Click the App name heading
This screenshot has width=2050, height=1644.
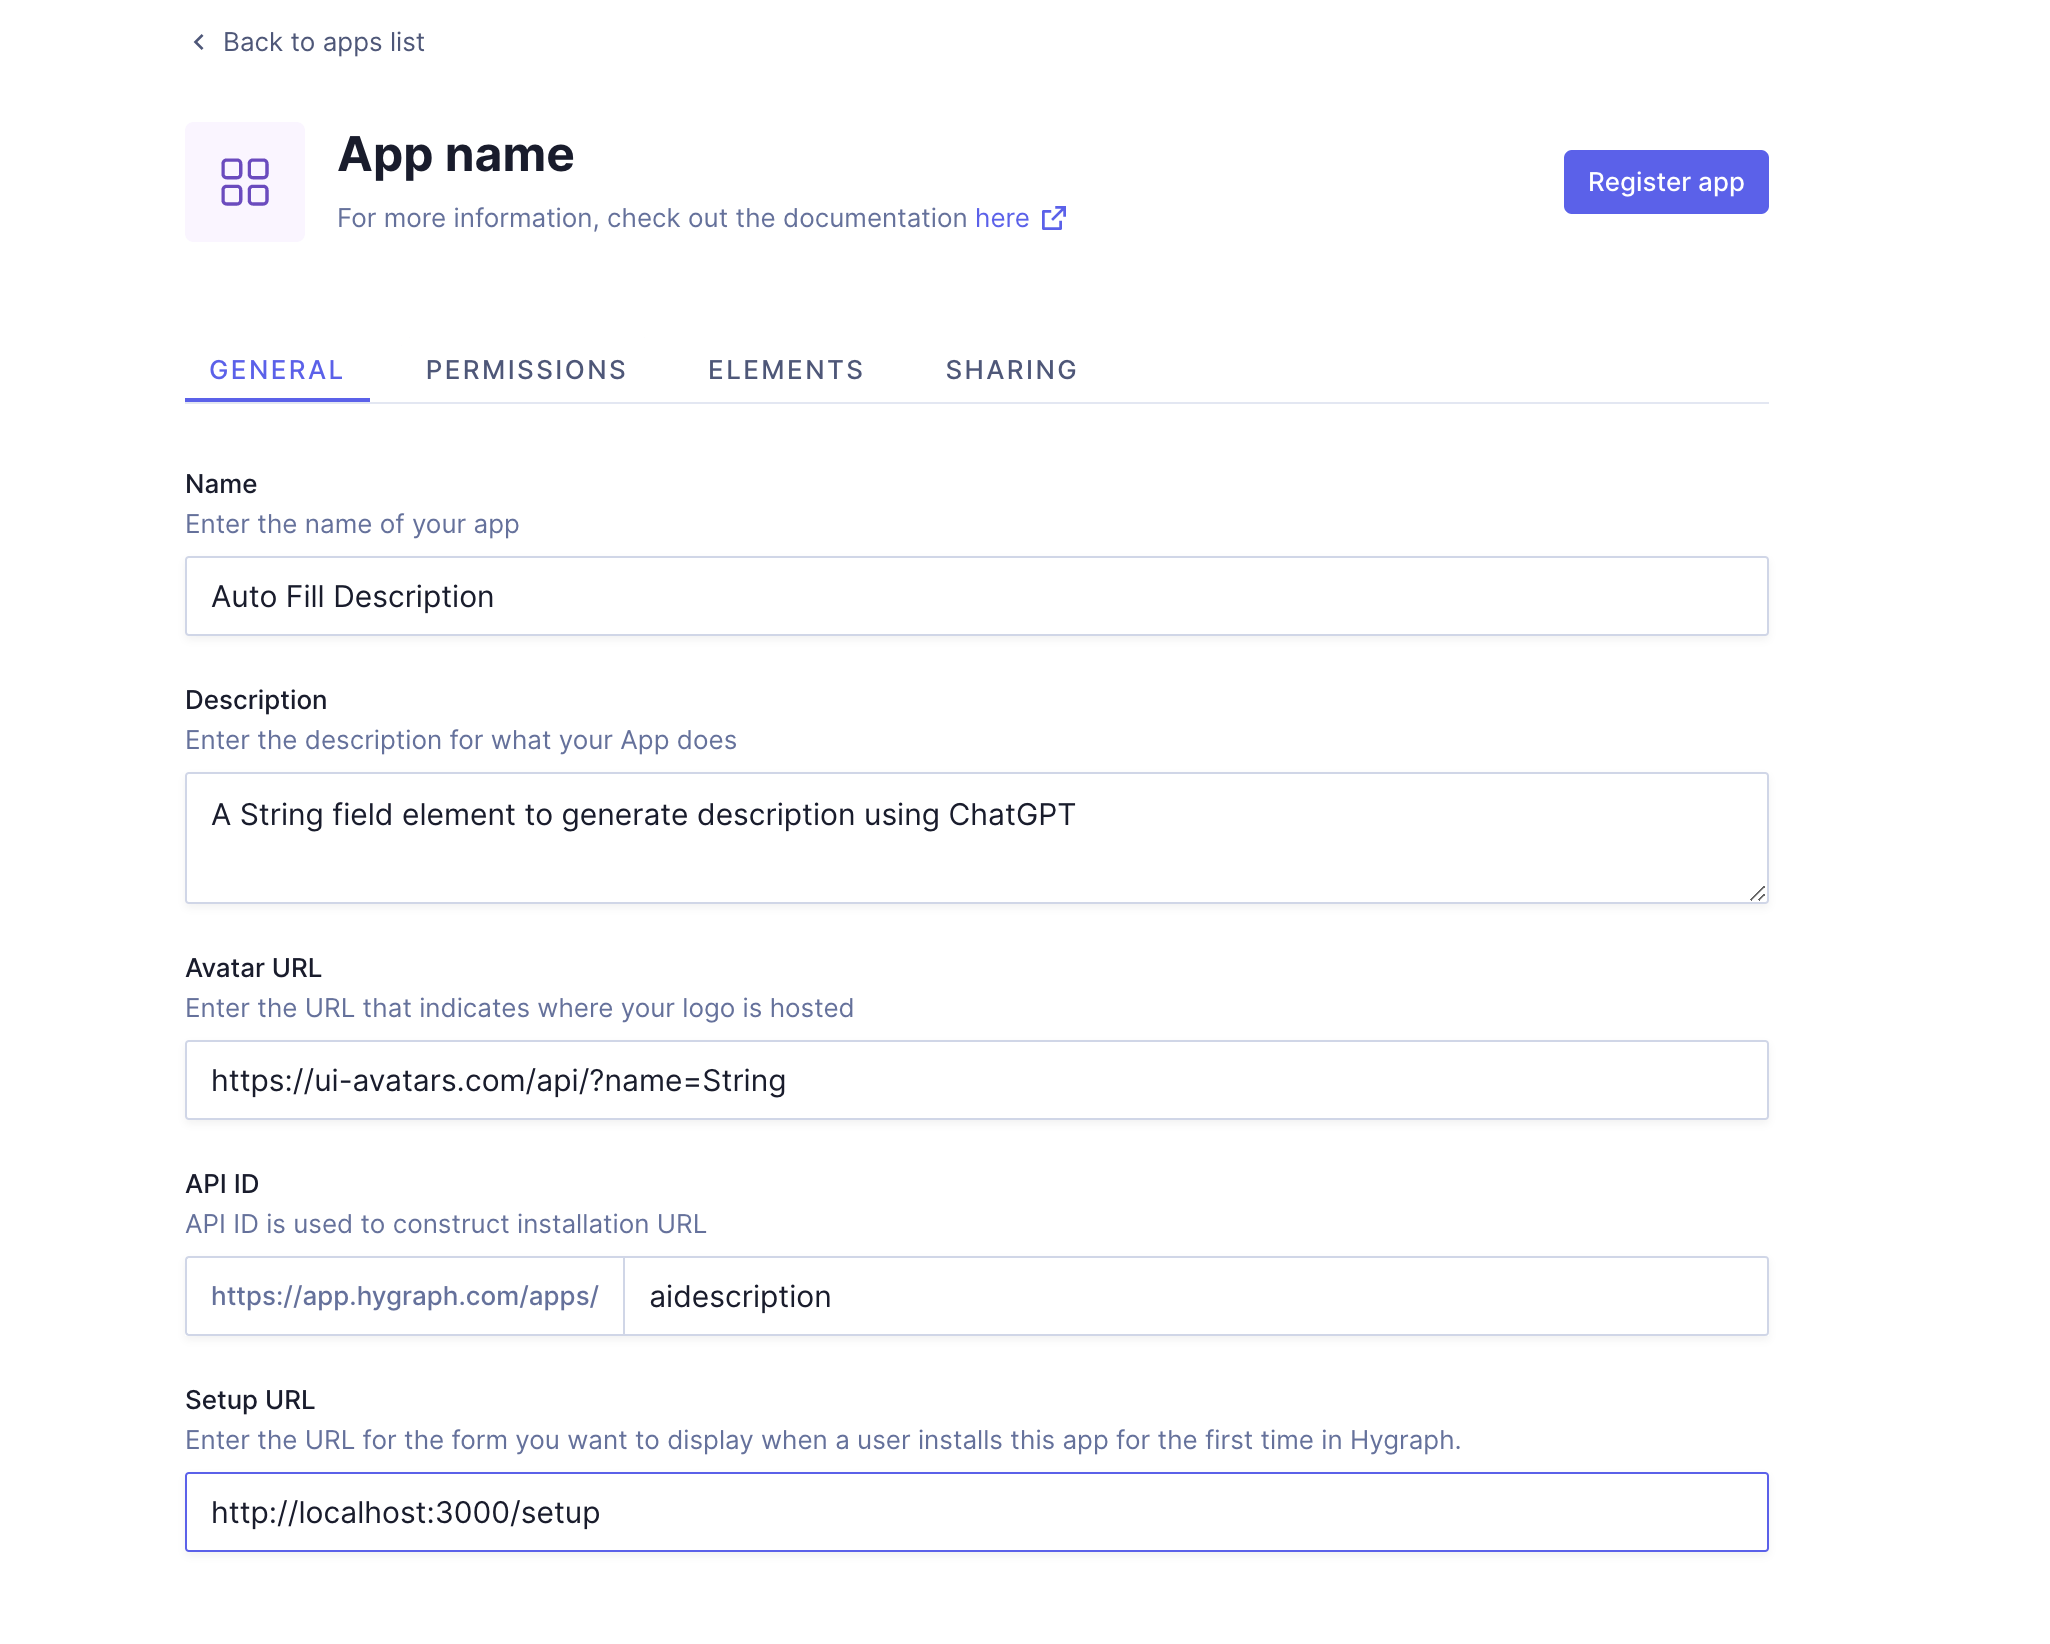coord(456,154)
